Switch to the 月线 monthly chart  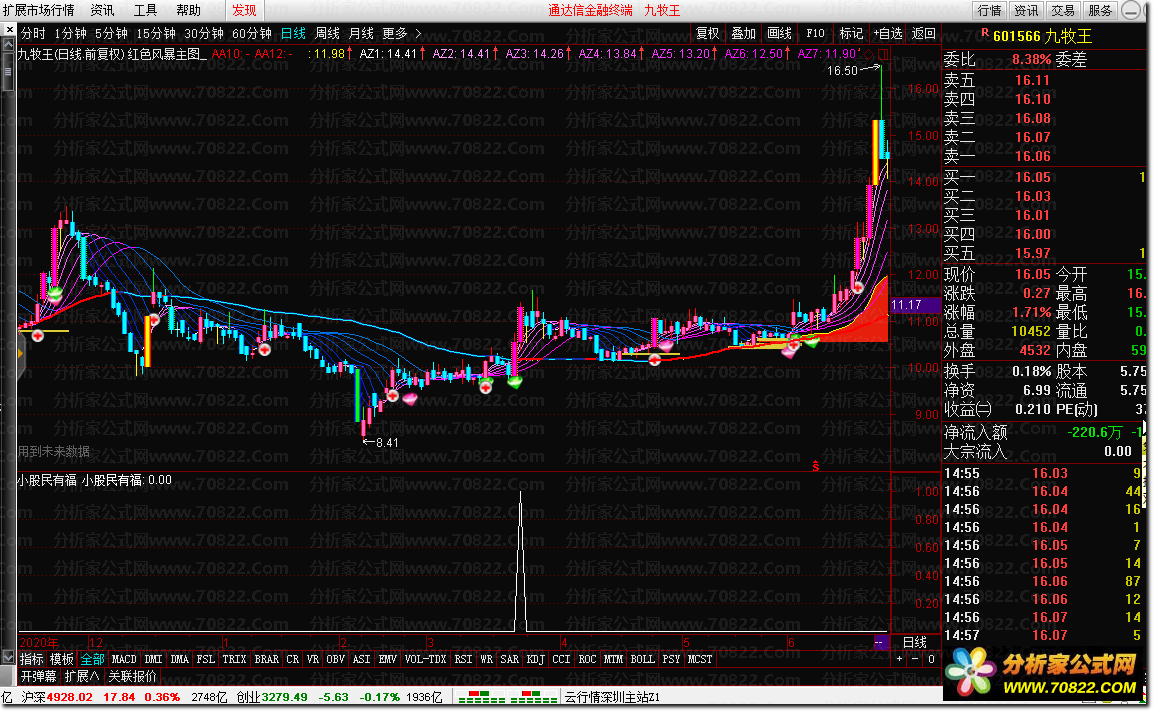[361, 33]
